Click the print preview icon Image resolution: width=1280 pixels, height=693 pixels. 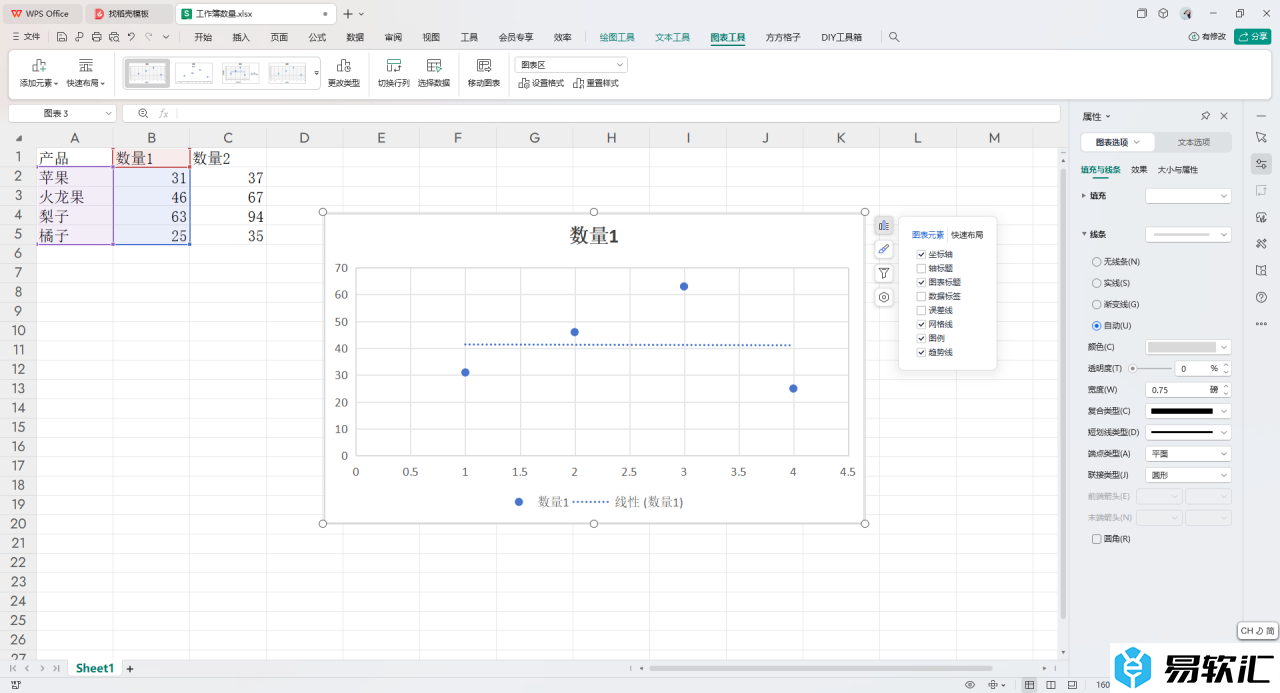114,37
